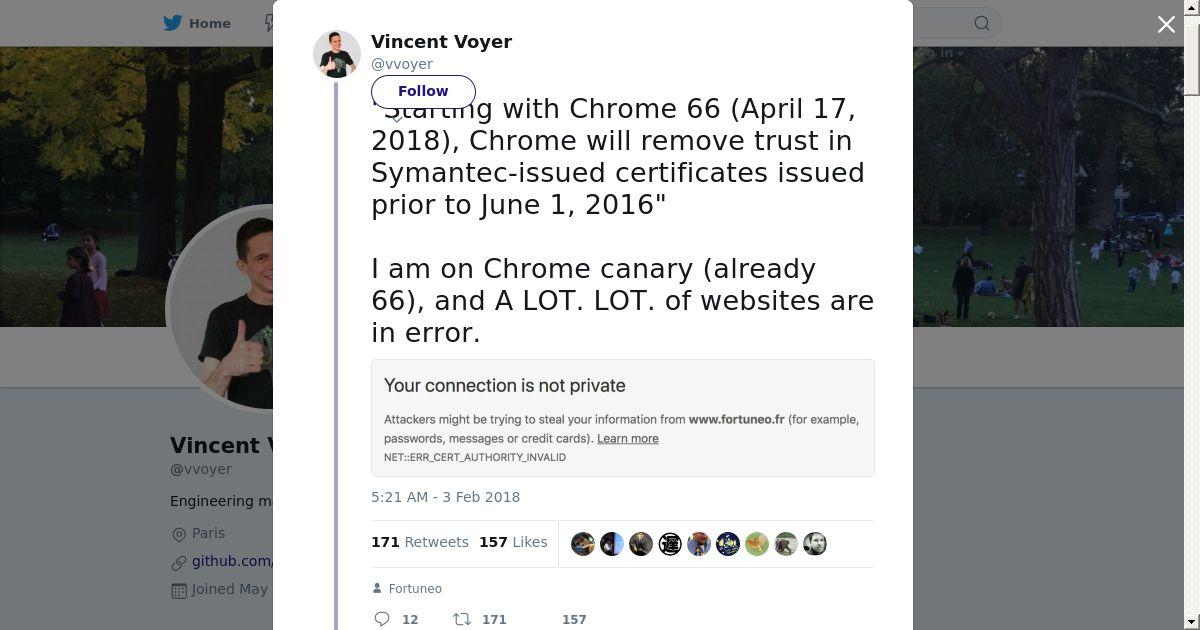Click the black-and-white kanji liker avatar
This screenshot has width=1200, height=630.
point(670,544)
